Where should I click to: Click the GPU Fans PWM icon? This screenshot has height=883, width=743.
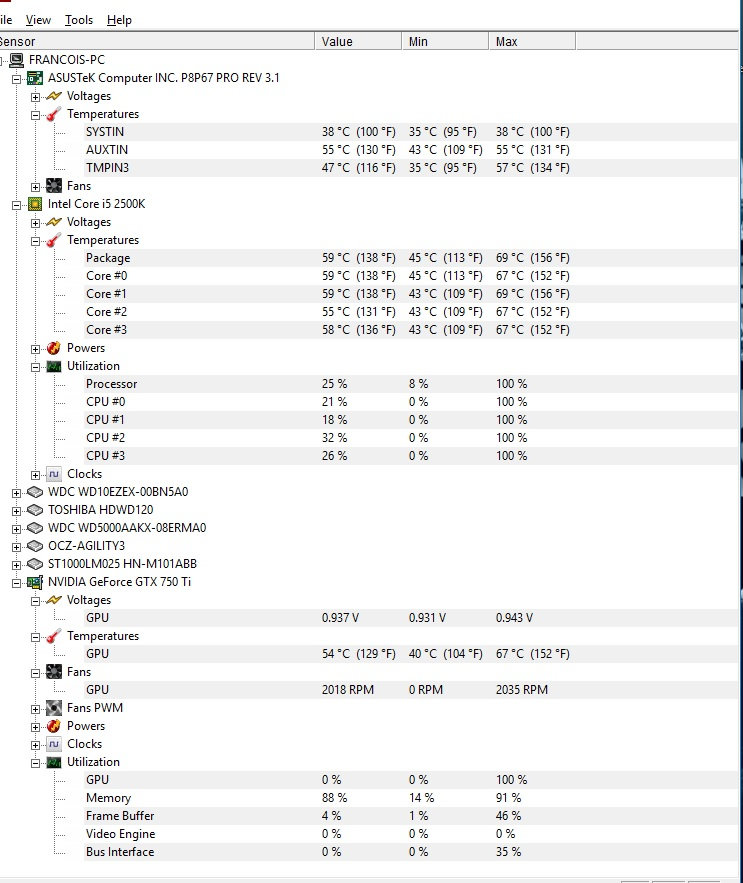coord(53,708)
